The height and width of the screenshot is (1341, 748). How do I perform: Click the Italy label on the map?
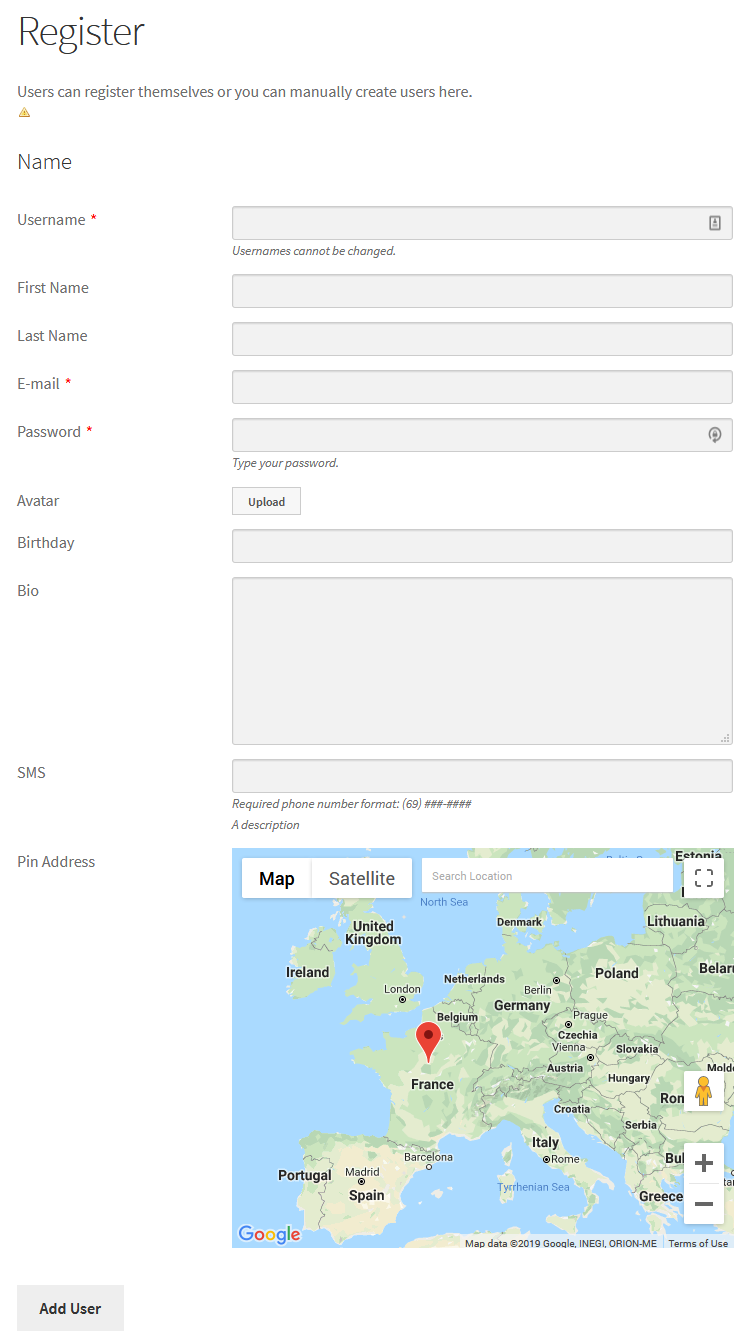(x=545, y=1142)
